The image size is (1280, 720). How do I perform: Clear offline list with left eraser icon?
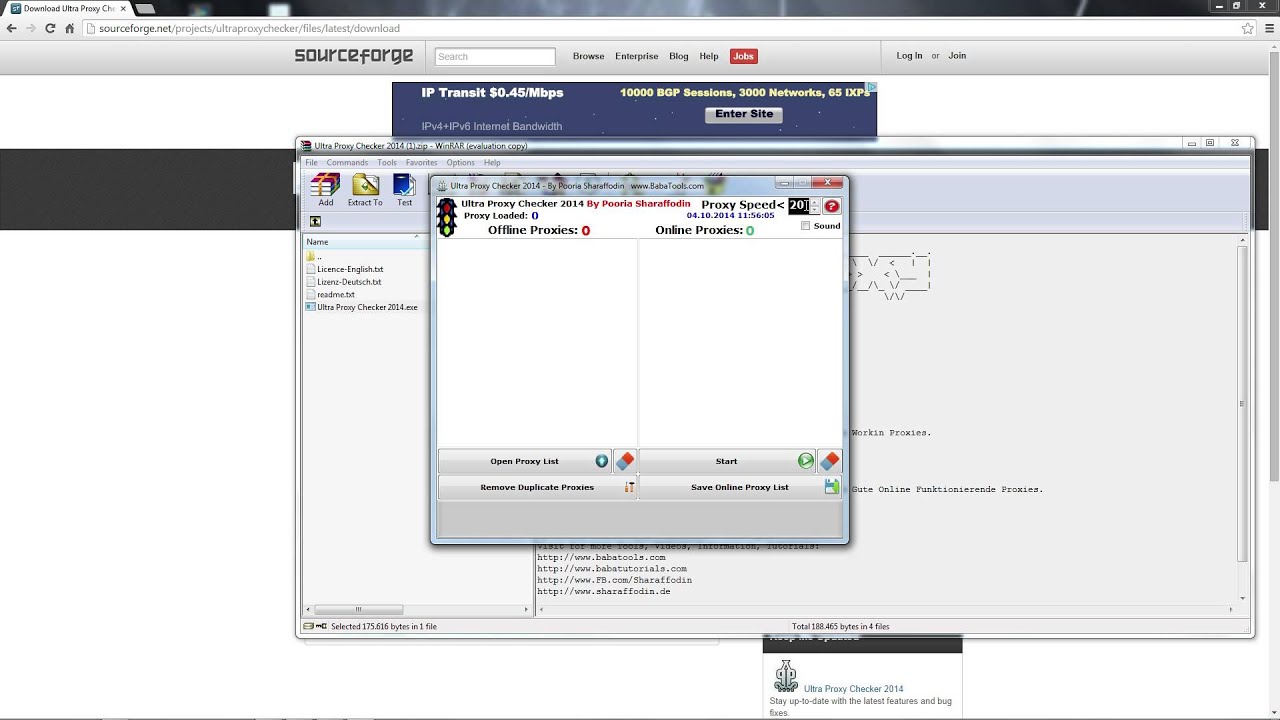(x=625, y=461)
